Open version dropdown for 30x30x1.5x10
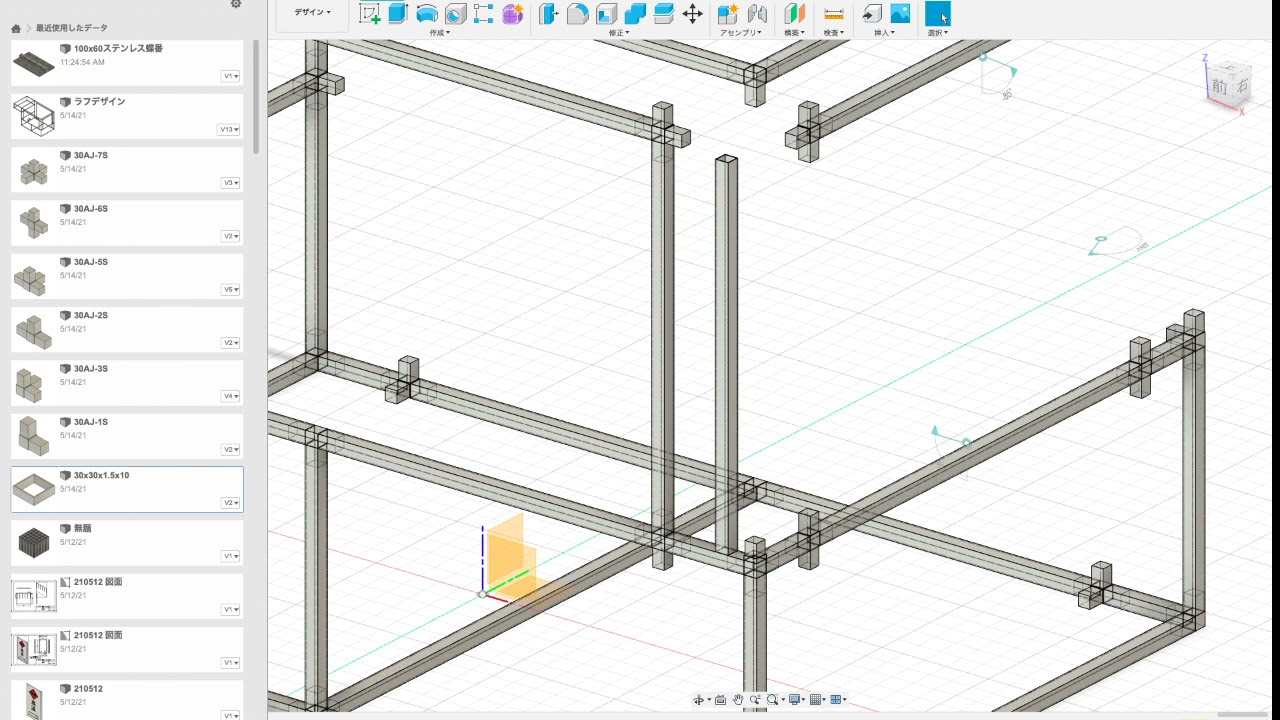The width and height of the screenshot is (1280, 720). coord(231,503)
